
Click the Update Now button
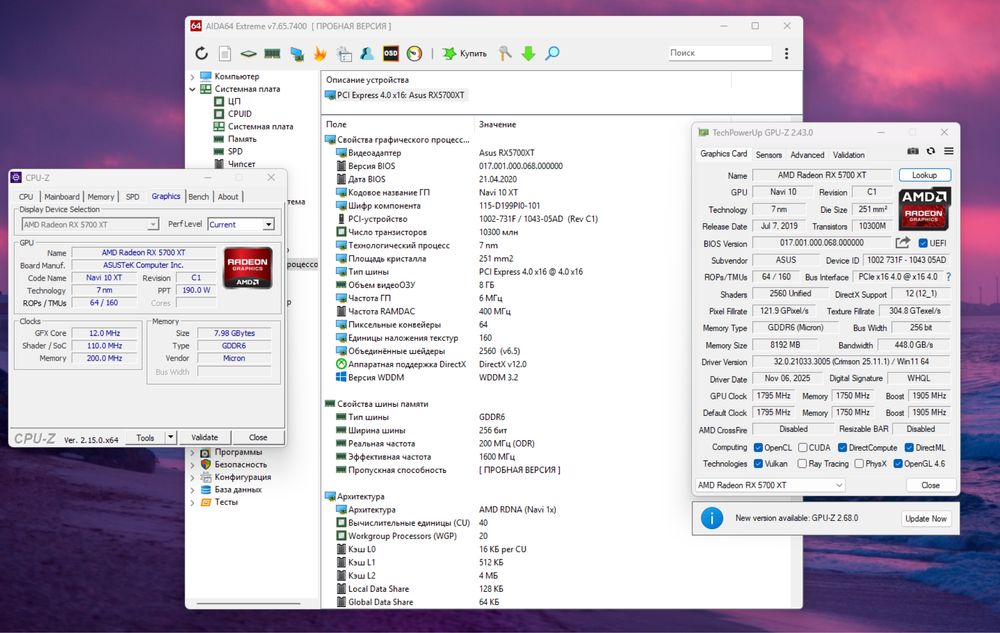click(x=926, y=518)
